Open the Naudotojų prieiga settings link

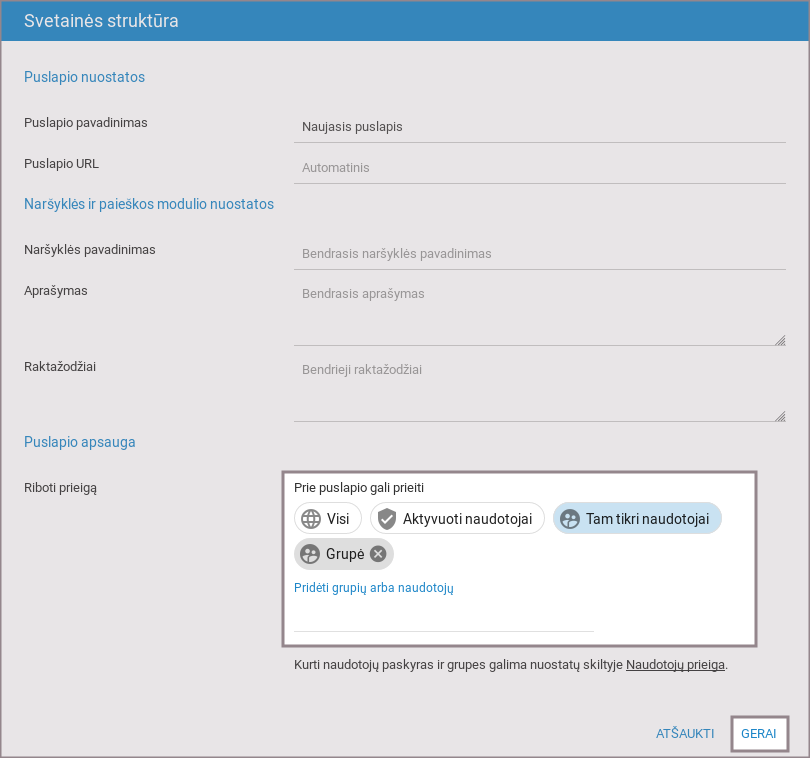tap(675, 664)
